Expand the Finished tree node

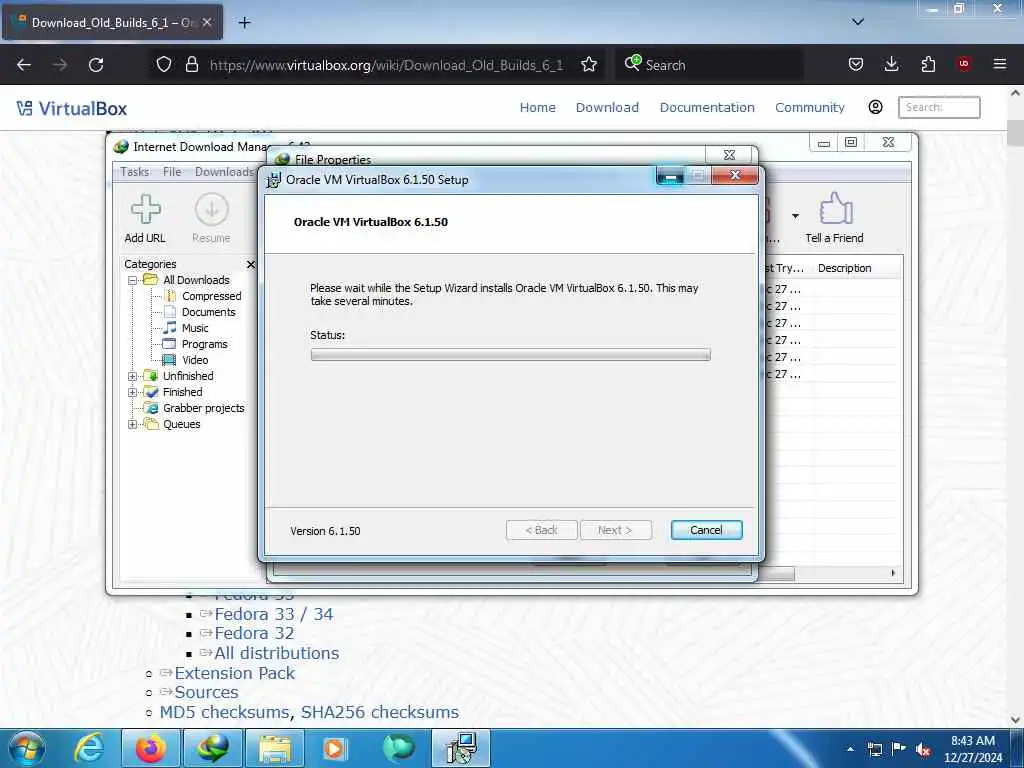click(133, 392)
